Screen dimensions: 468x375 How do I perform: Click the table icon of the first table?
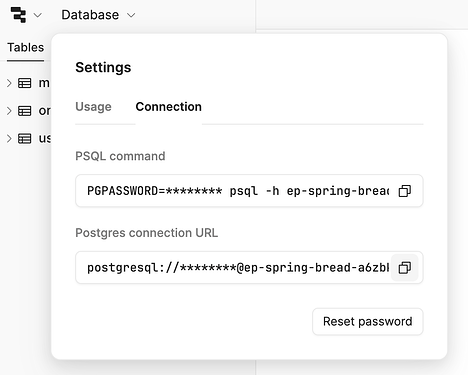(x=25, y=83)
